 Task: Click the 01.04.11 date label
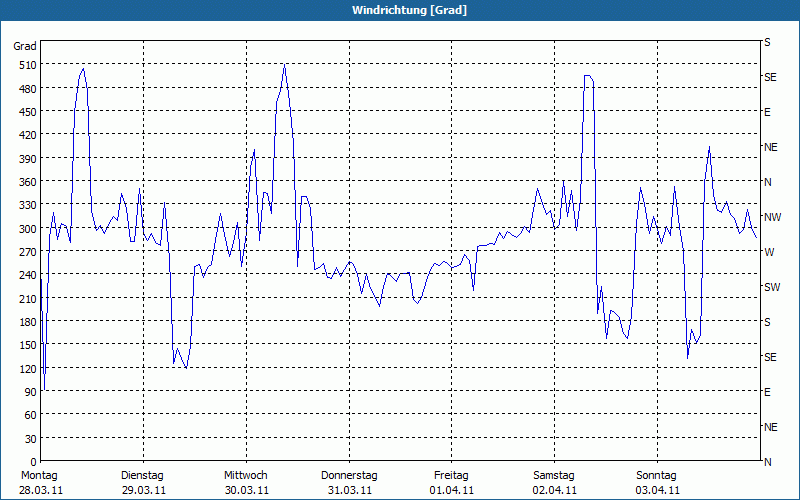pos(452,490)
